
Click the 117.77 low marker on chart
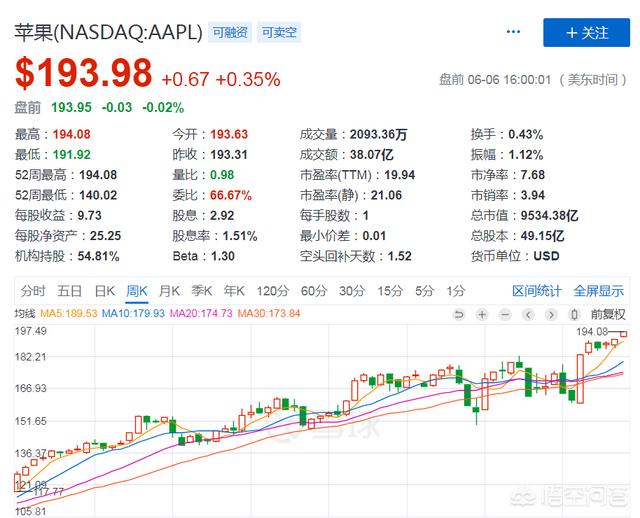tap(48, 492)
